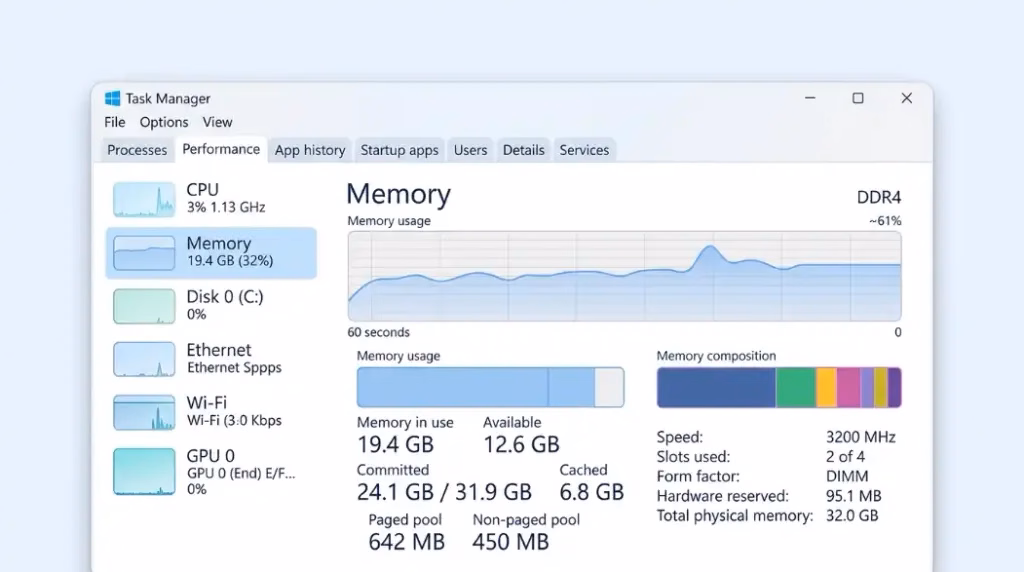
Task: Click the 'GPU 0 (End) E/F...' text
Action: coord(241,473)
